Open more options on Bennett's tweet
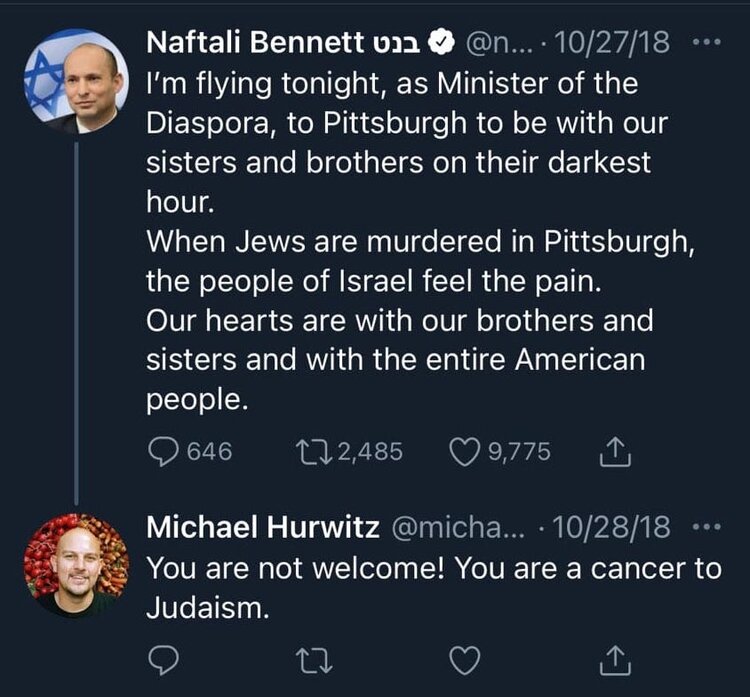The height and width of the screenshot is (697, 750). tap(706, 43)
